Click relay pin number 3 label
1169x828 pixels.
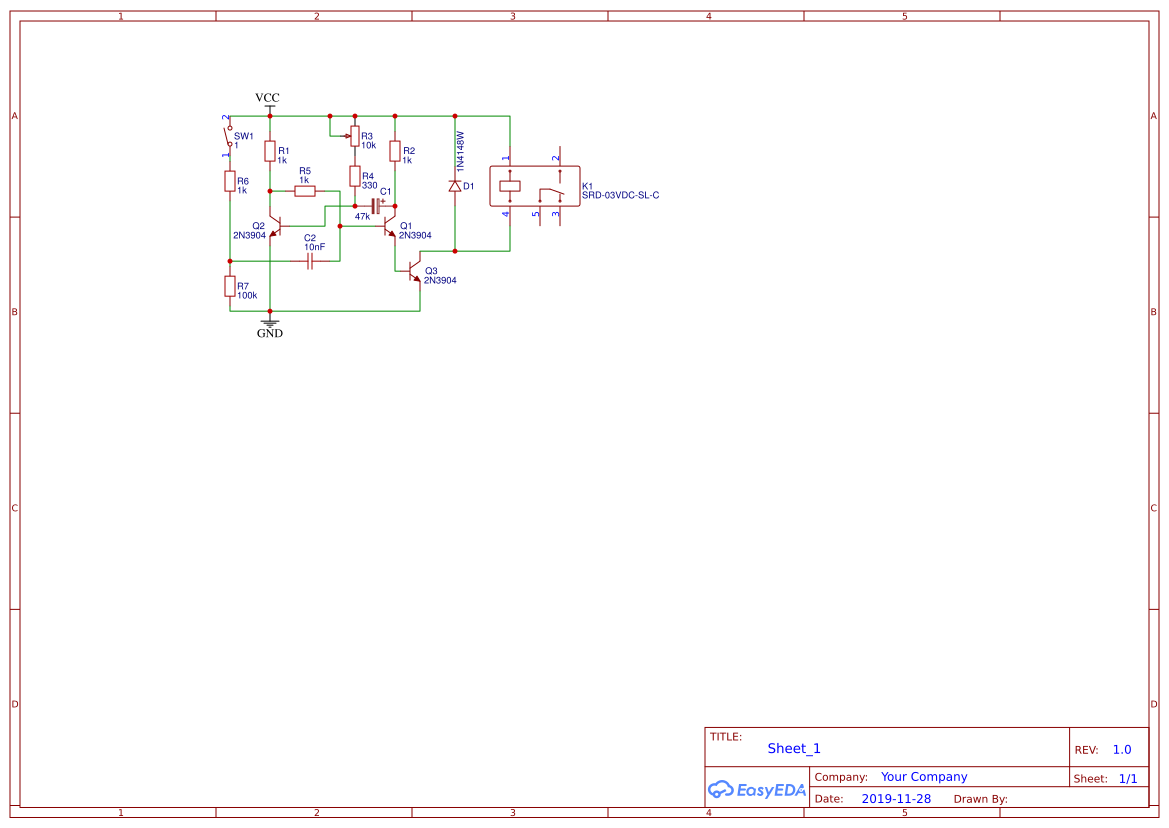coord(555,214)
